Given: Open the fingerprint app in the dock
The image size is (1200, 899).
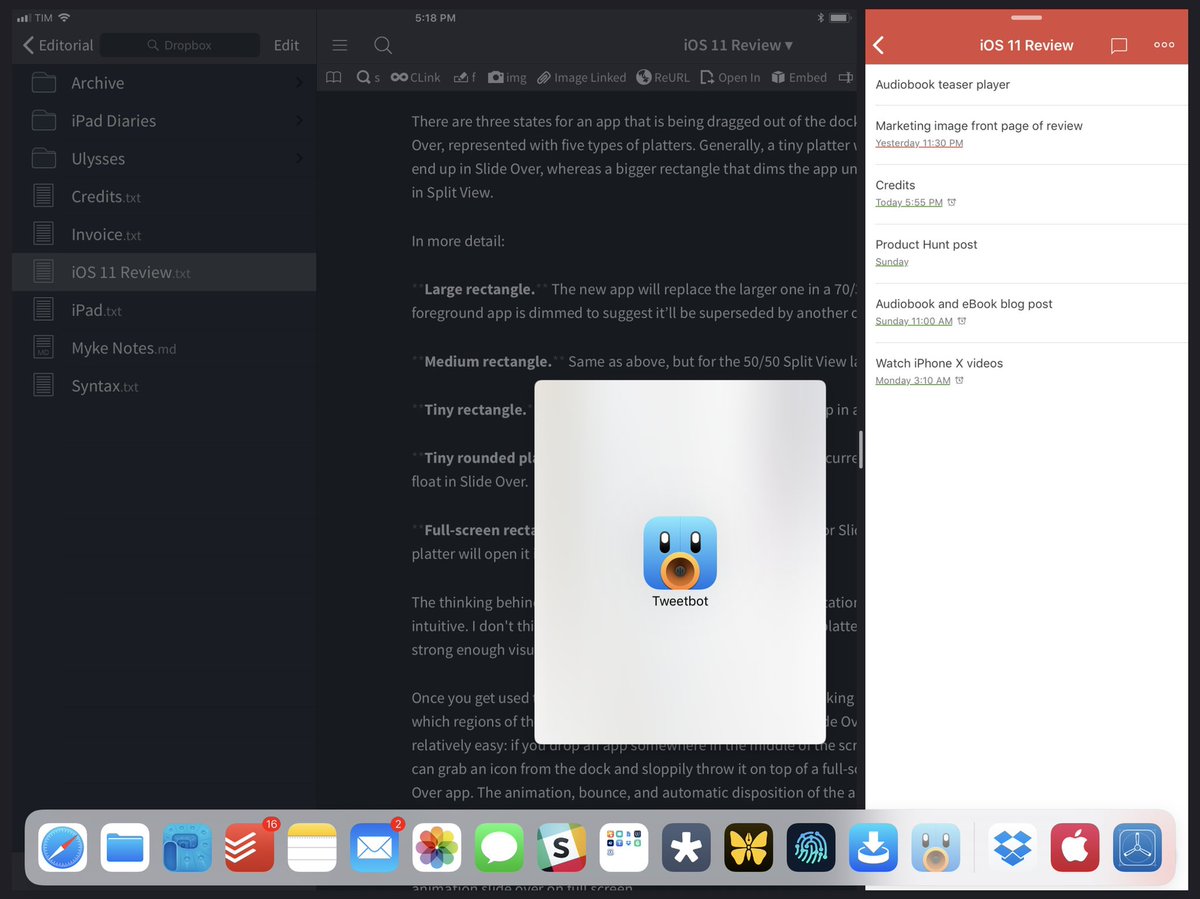Looking at the screenshot, I should [811, 848].
